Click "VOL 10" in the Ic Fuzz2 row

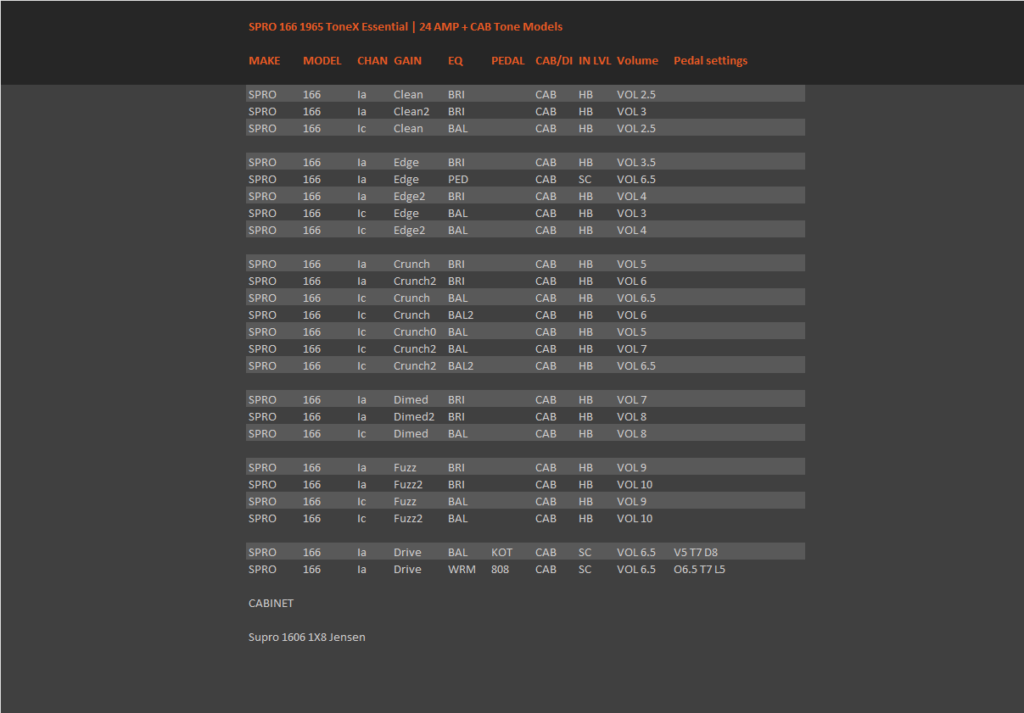[x=634, y=519]
